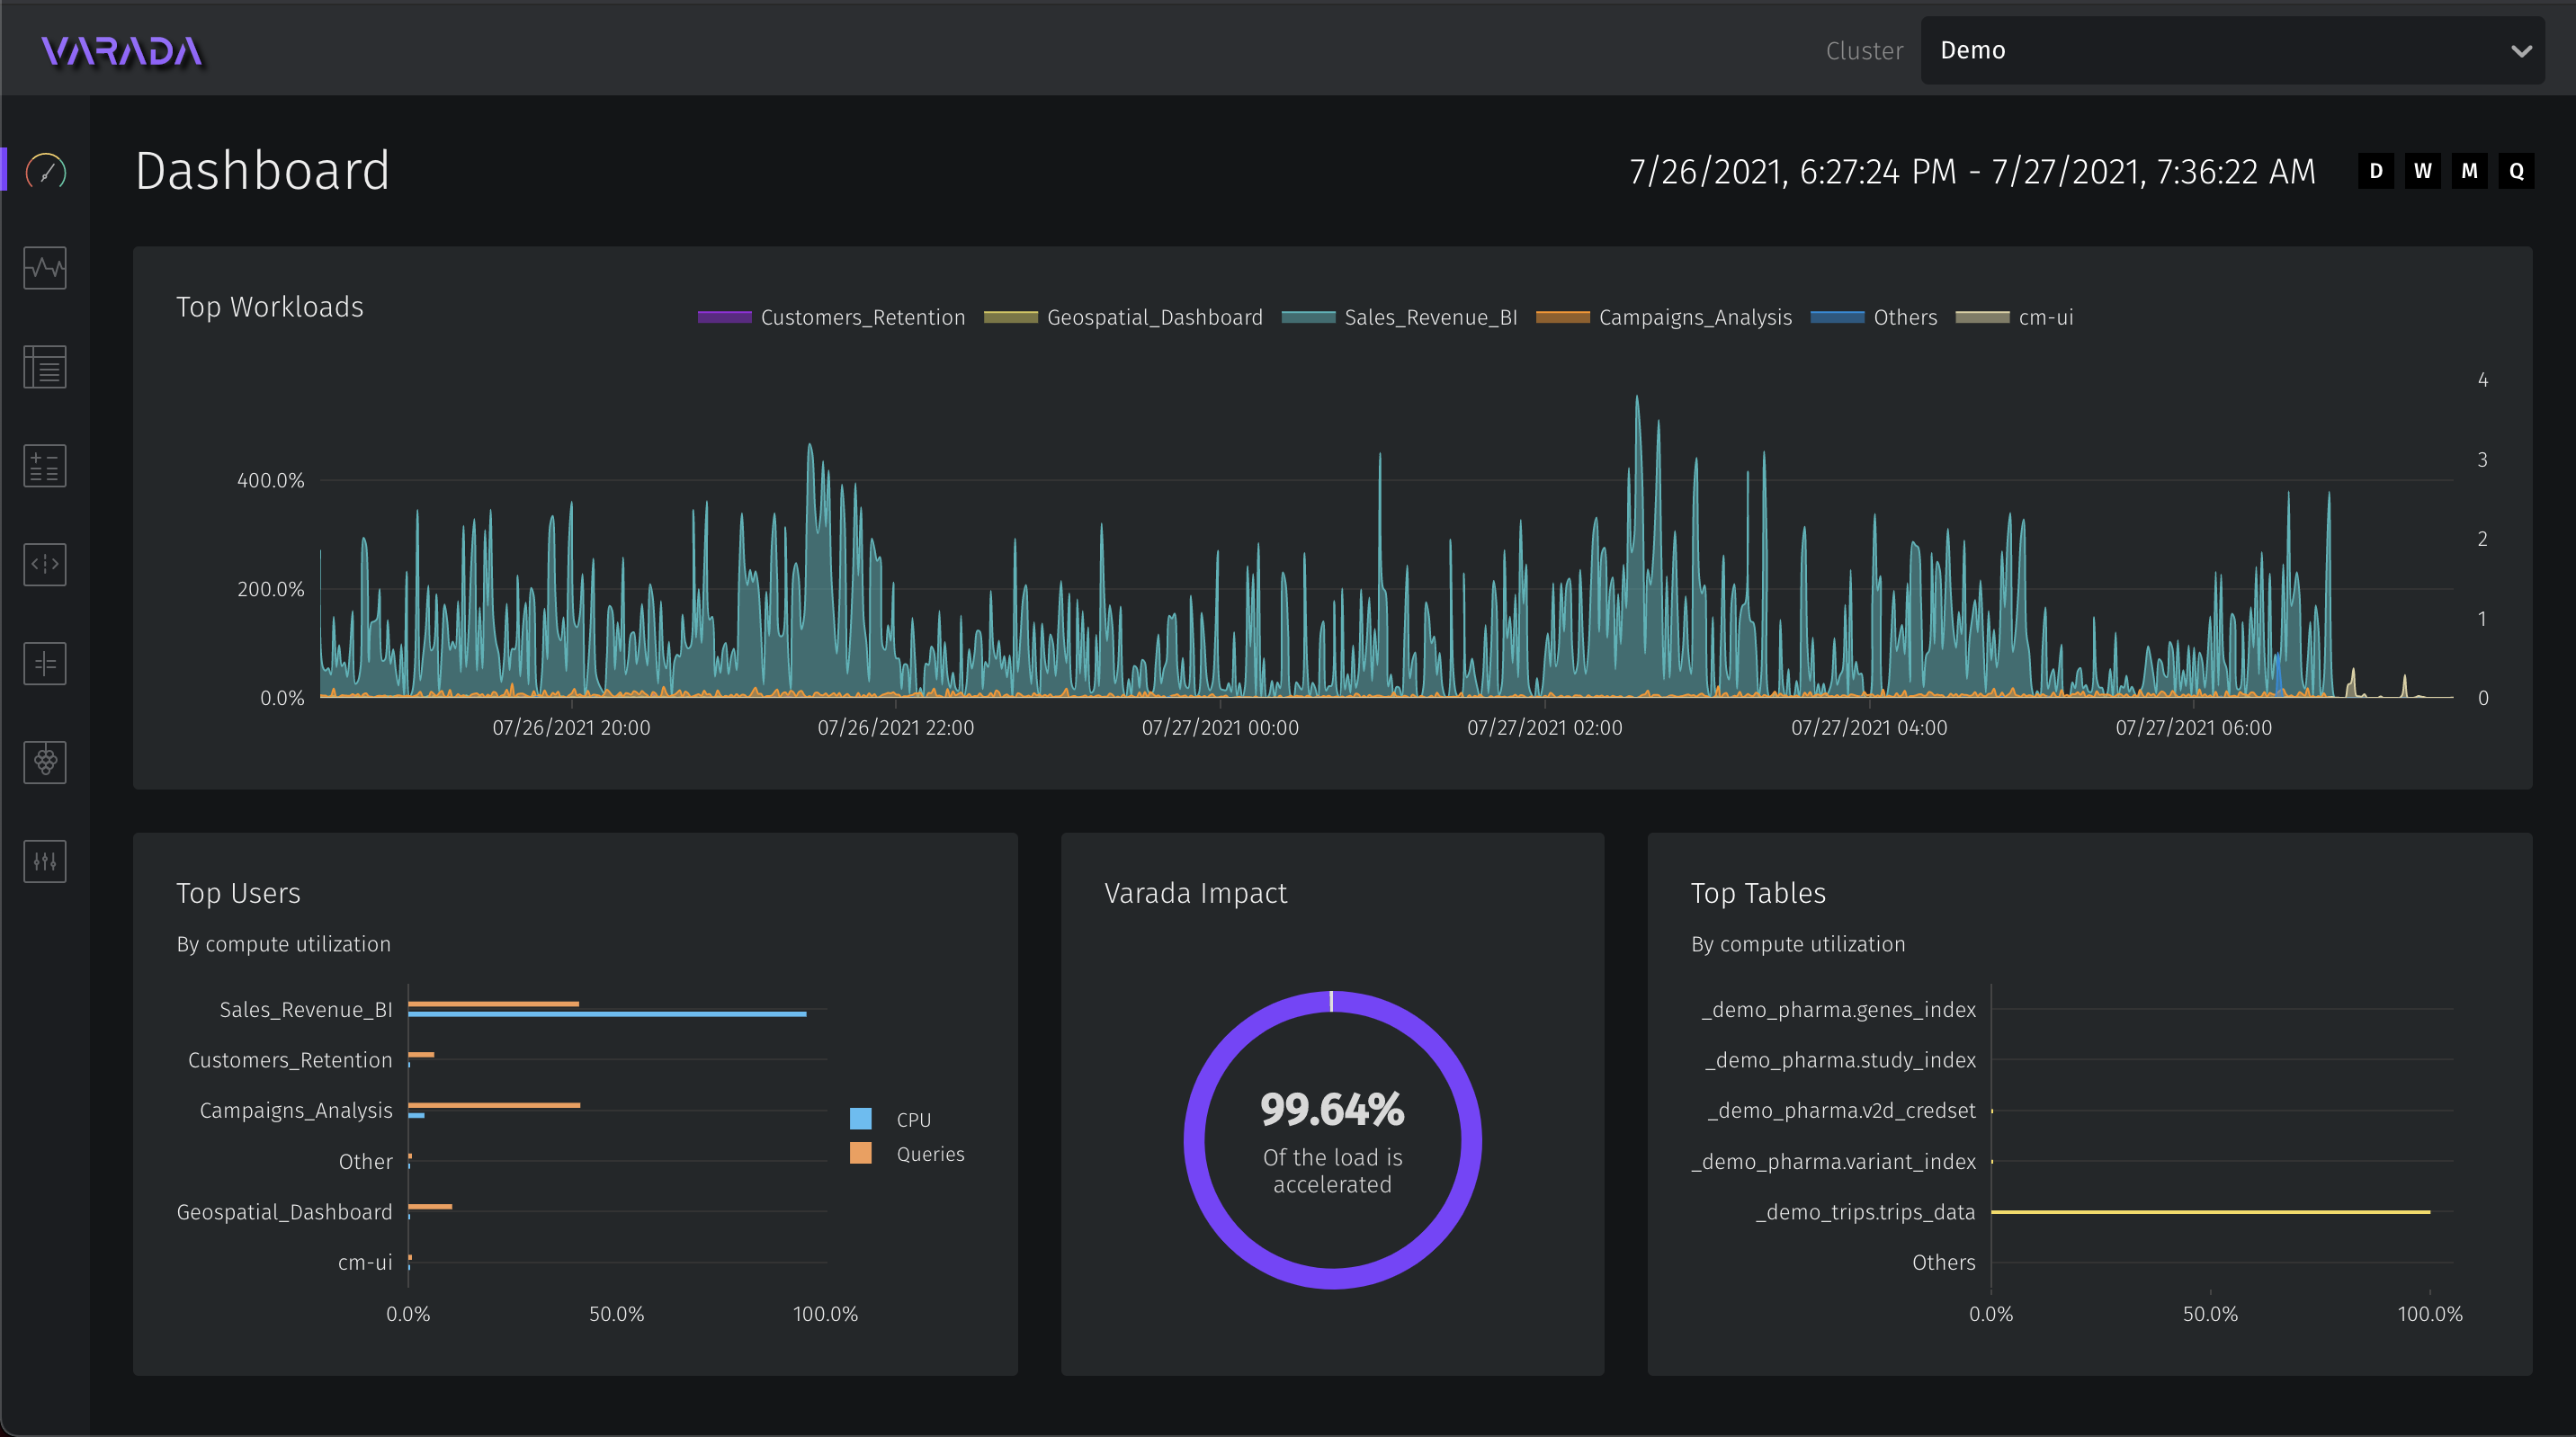Click the Customers_Retention label in Top Users

click(290, 1060)
